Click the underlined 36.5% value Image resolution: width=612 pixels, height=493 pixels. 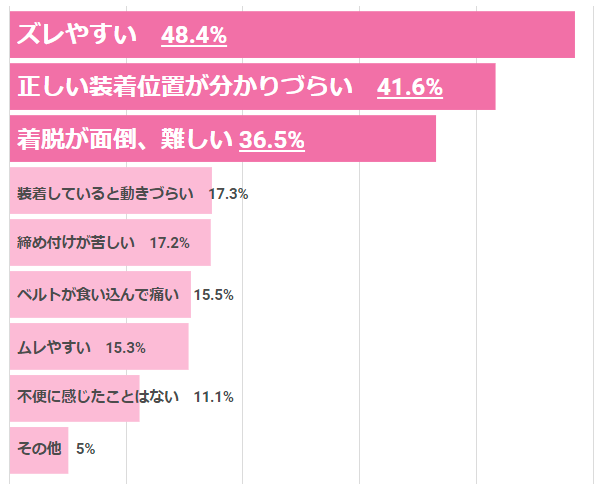click(x=272, y=140)
